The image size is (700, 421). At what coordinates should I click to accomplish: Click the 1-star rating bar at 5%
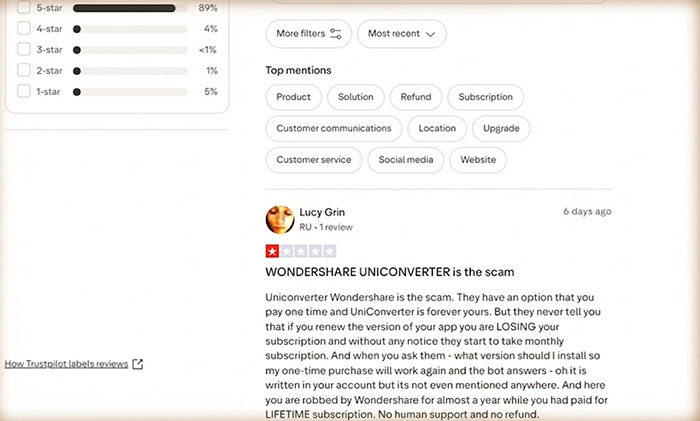point(130,92)
